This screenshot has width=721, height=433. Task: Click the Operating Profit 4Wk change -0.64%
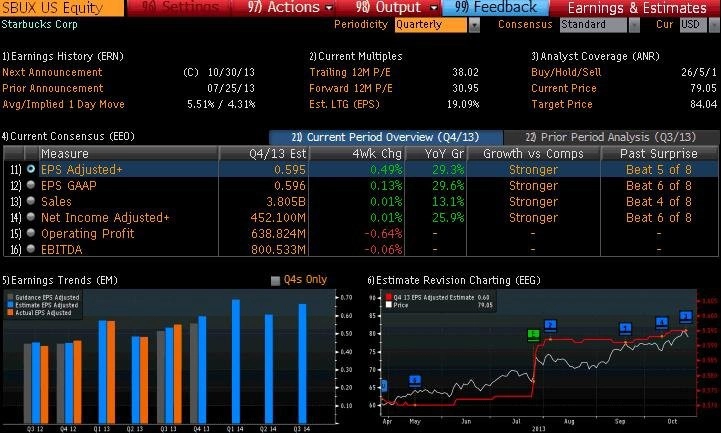point(383,234)
